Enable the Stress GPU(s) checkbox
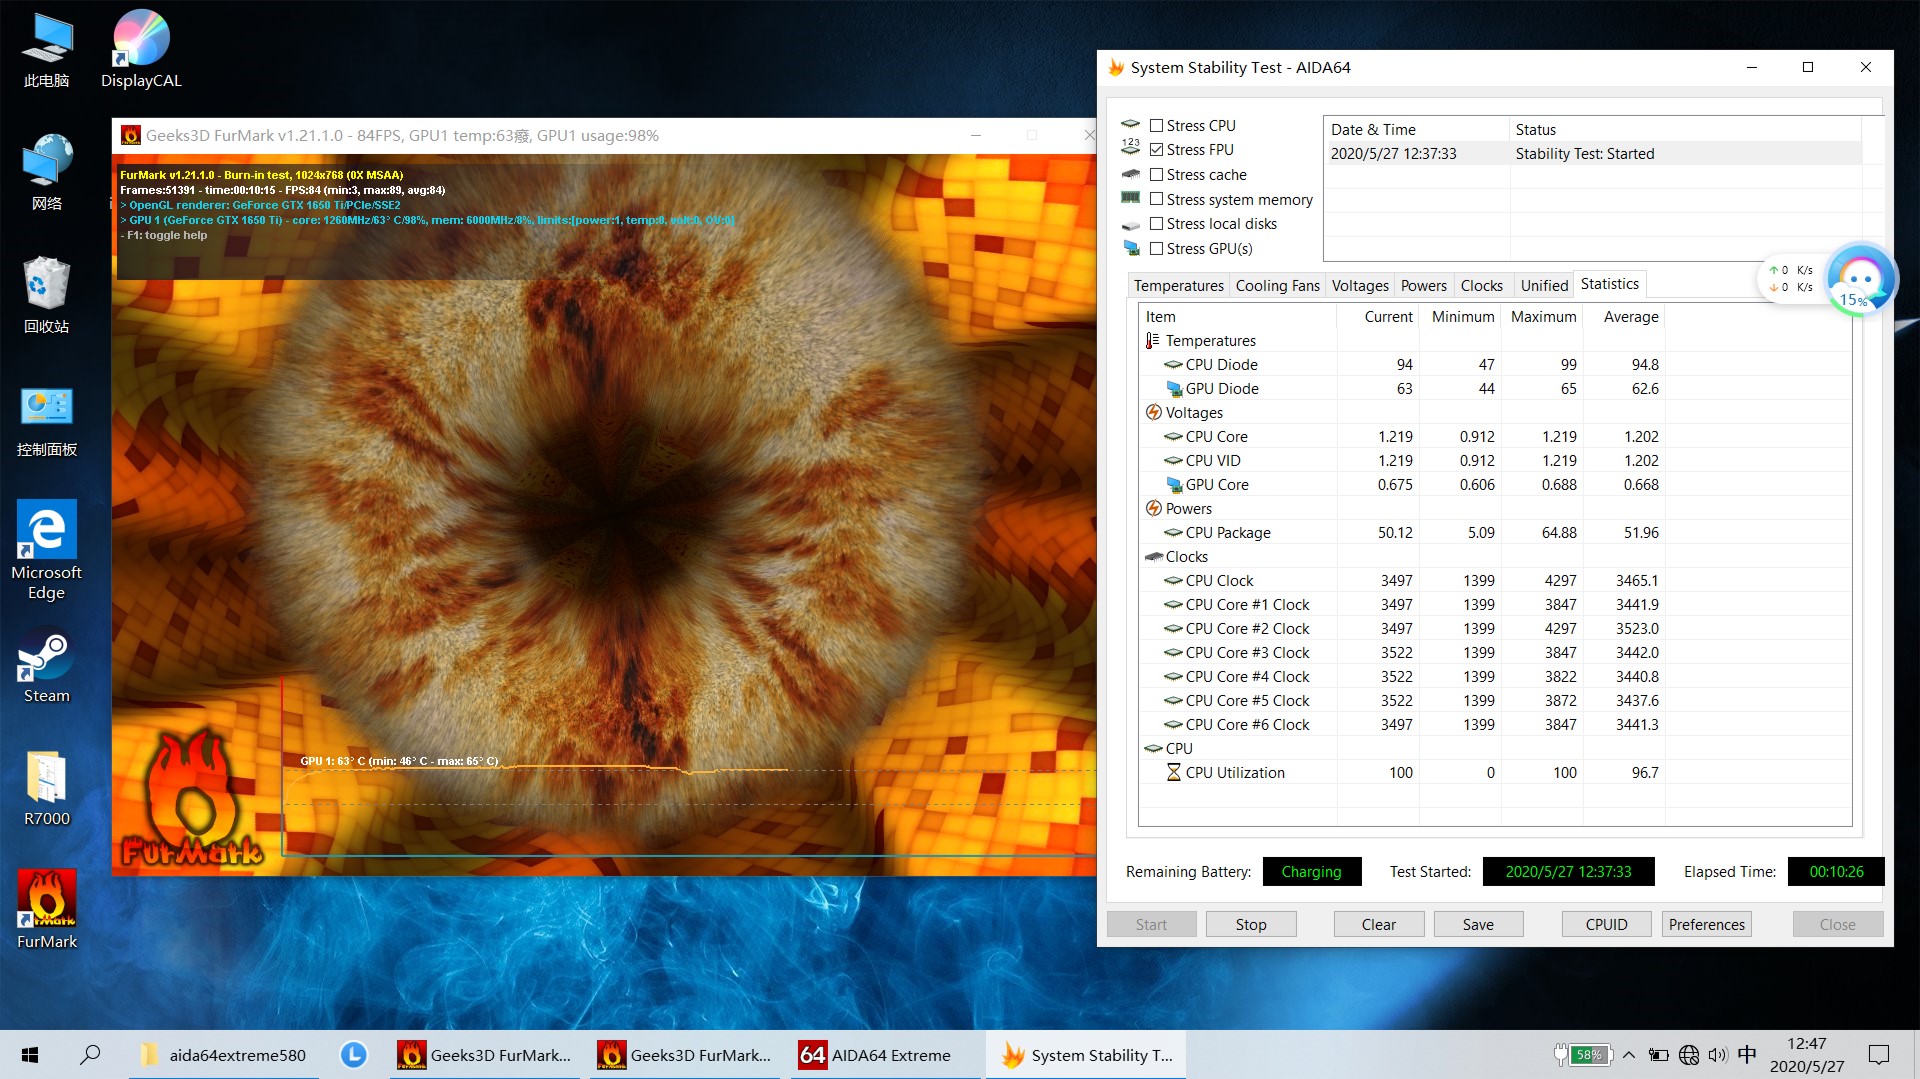The width and height of the screenshot is (1920, 1079). (x=1156, y=249)
